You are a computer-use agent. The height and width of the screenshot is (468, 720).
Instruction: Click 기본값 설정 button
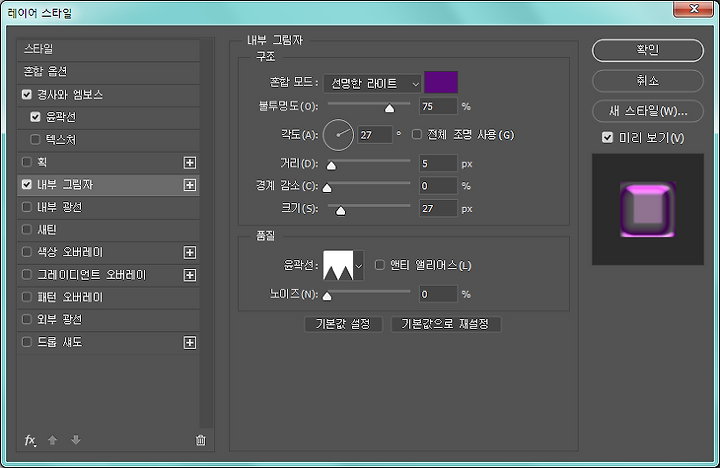click(x=343, y=324)
